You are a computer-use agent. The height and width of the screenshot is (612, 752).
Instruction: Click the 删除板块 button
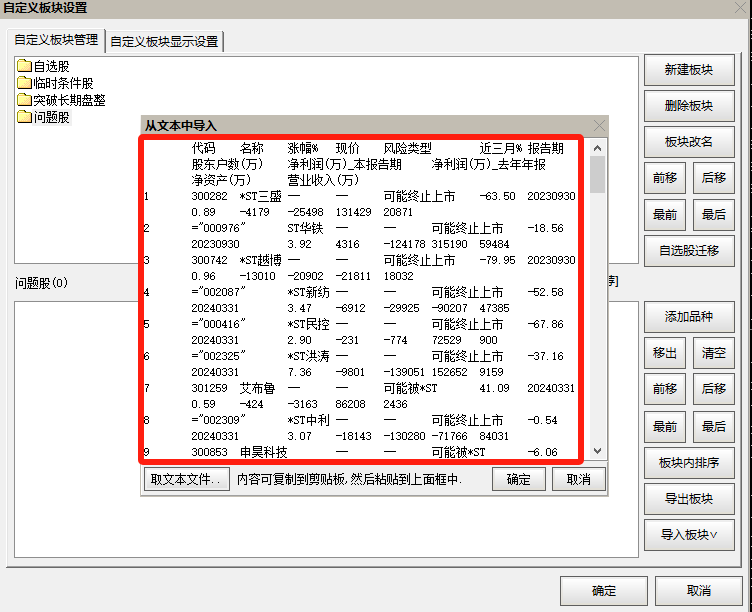pos(689,106)
